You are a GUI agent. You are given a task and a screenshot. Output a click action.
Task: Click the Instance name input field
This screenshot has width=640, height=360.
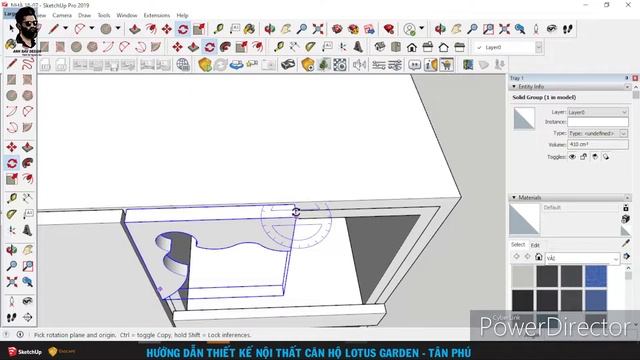pyautogui.click(x=598, y=122)
